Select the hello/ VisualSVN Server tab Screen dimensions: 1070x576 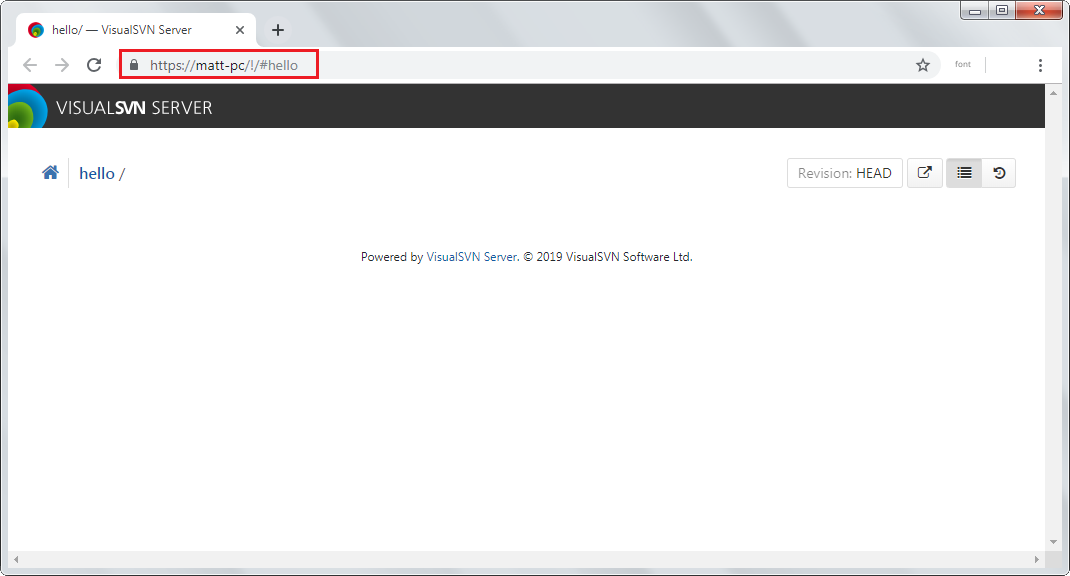tap(120, 30)
